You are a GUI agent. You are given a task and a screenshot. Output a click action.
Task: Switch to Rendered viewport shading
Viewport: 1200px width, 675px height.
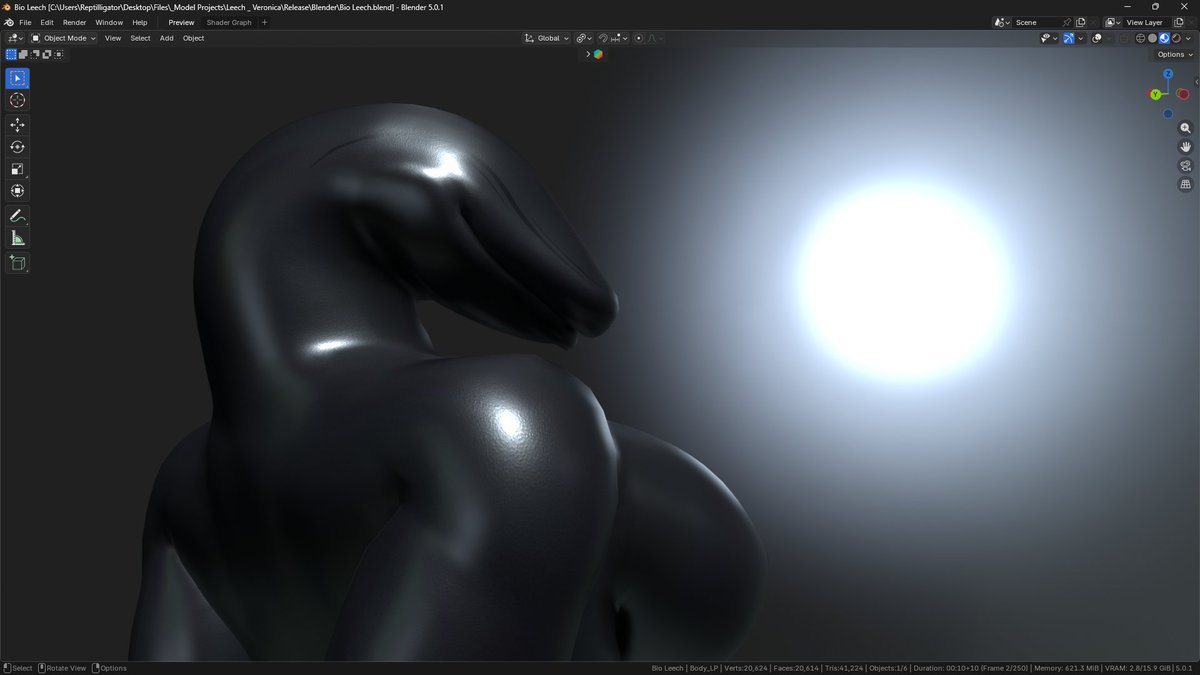[1176, 38]
